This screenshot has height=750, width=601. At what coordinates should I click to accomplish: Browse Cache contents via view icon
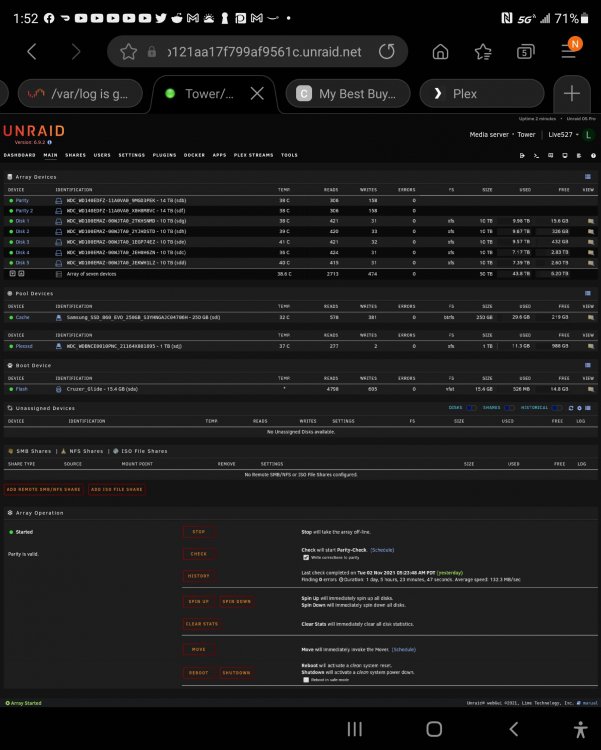pyautogui.click(x=591, y=317)
